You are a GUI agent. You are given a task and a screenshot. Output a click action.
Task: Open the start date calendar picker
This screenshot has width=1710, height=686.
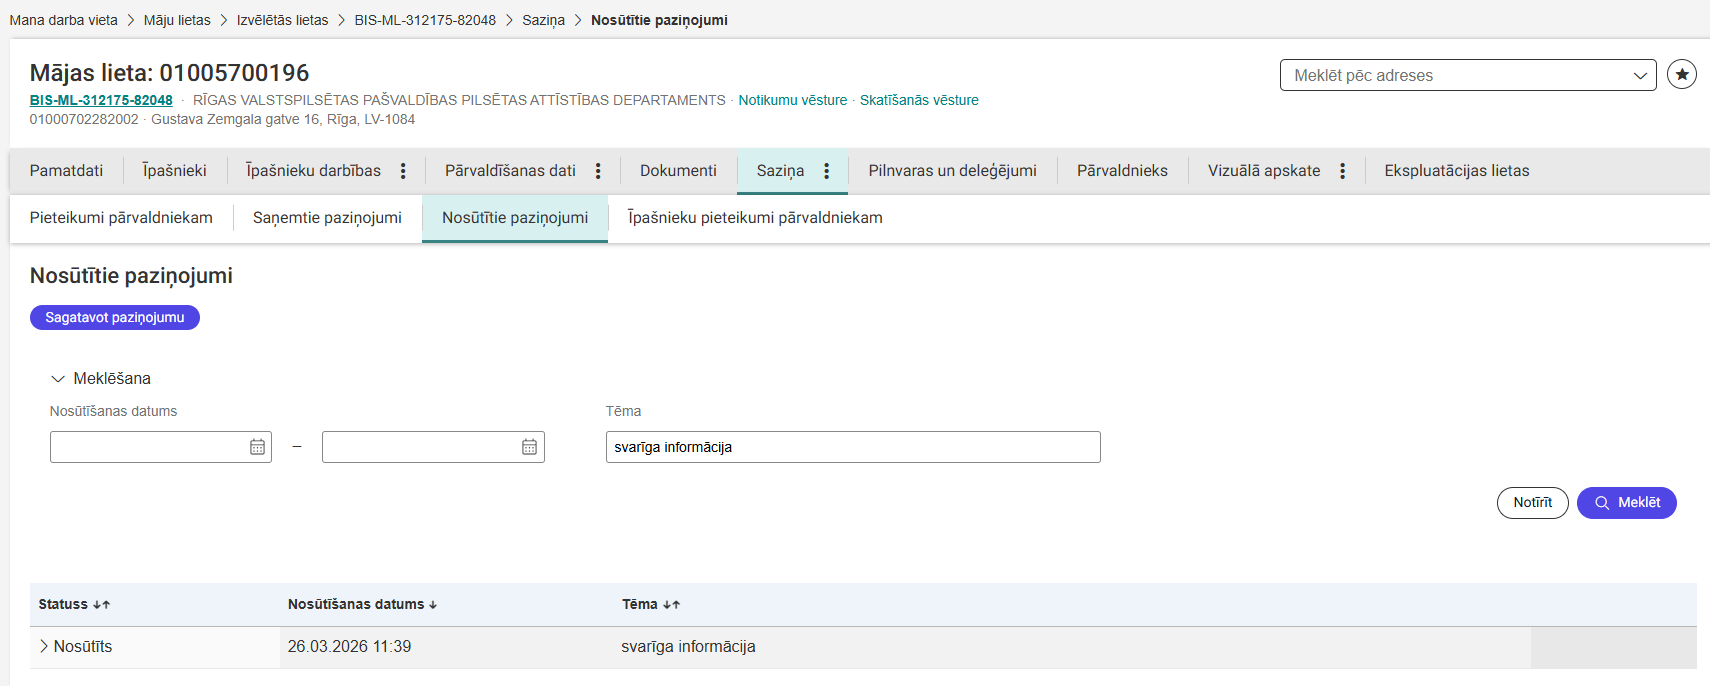tap(257, 447)
